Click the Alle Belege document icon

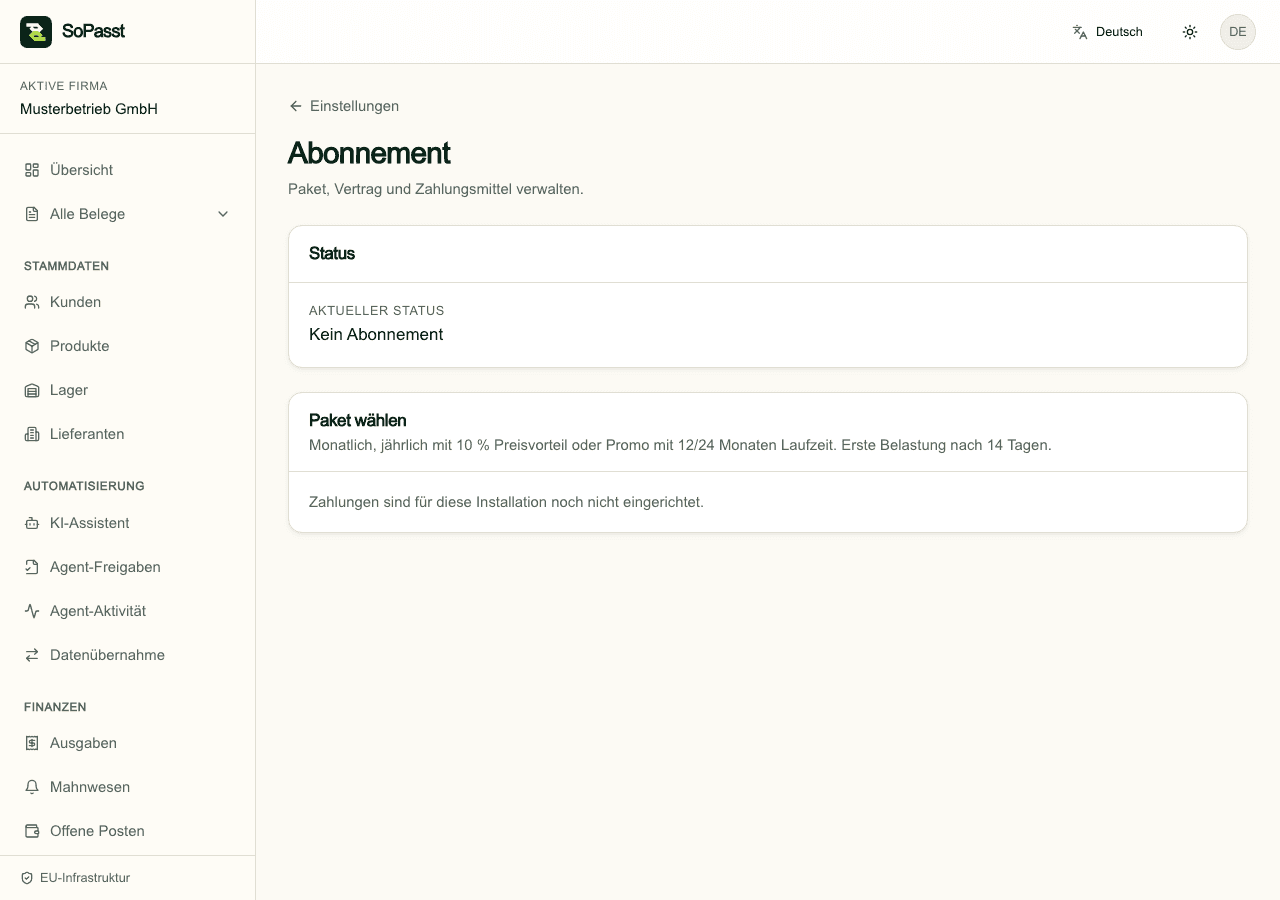(x=32, y=214)
